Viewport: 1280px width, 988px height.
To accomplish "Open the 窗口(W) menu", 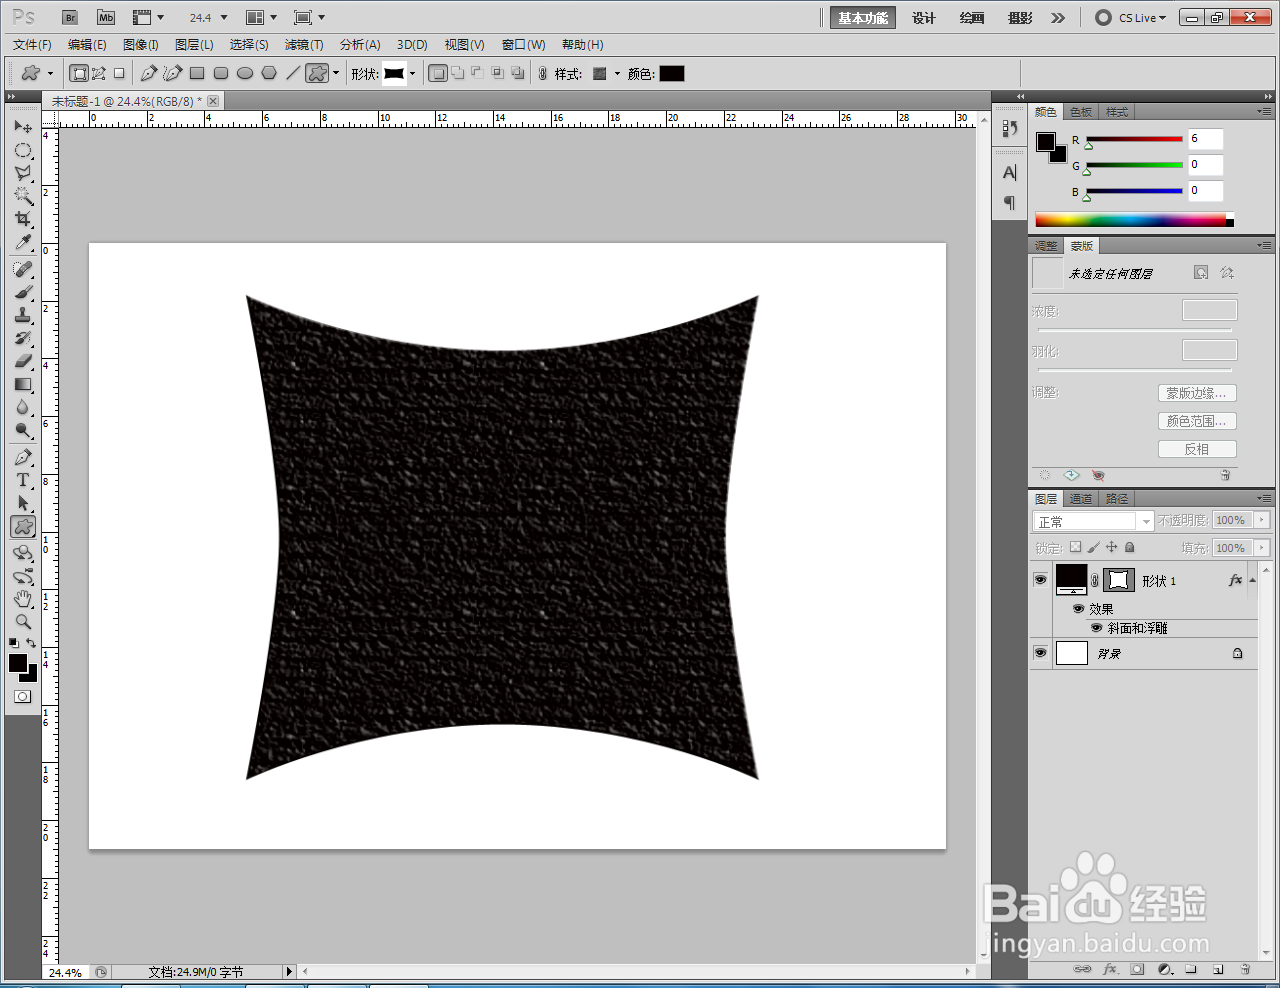I will 523,45.
